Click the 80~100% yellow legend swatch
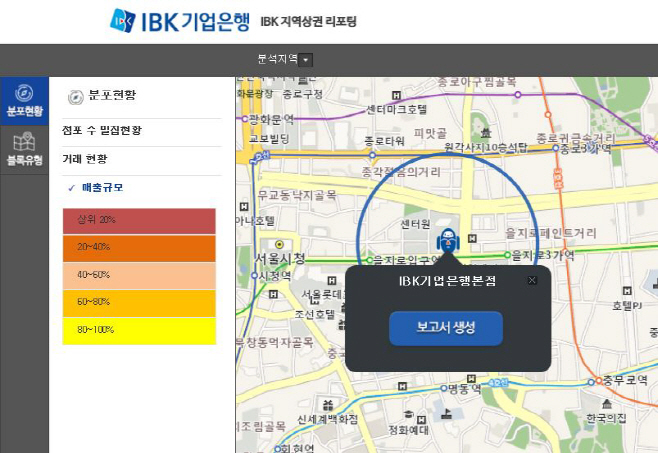This screenshot has height=453, width=658. (139, 331)
